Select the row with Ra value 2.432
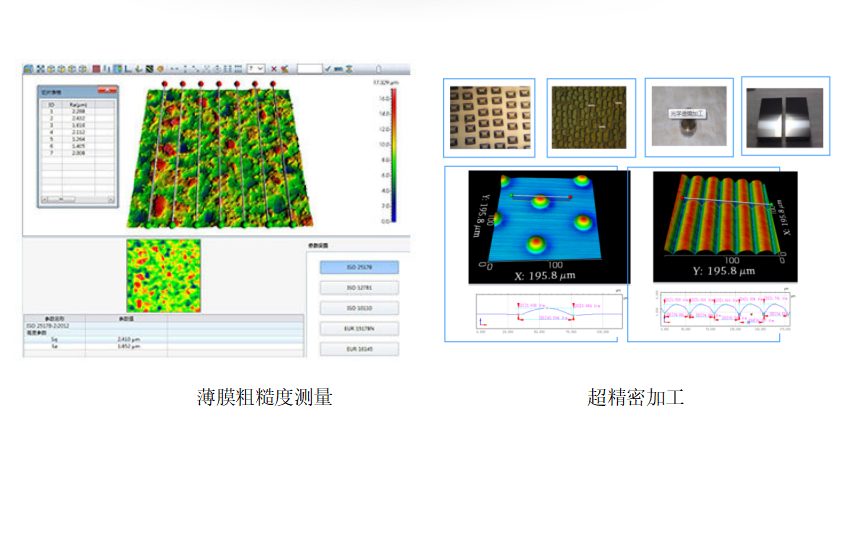Viewport: 851px width, 535px height. [78, 118]
